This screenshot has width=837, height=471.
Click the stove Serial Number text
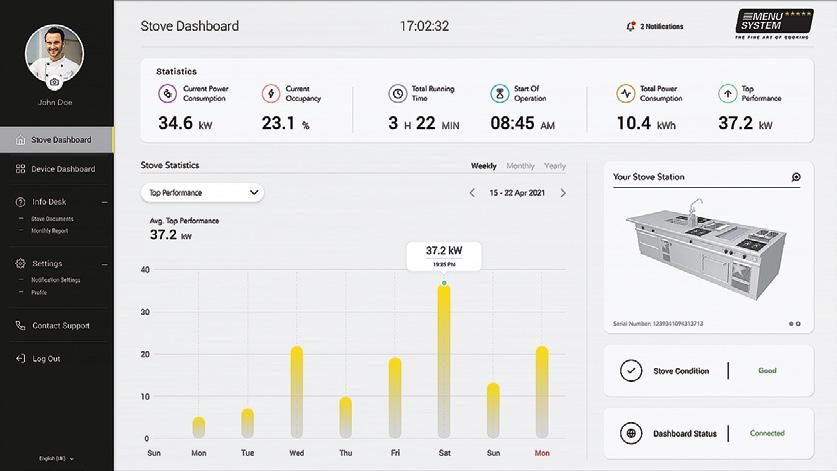pyautogui.click(x=658, y=324)
